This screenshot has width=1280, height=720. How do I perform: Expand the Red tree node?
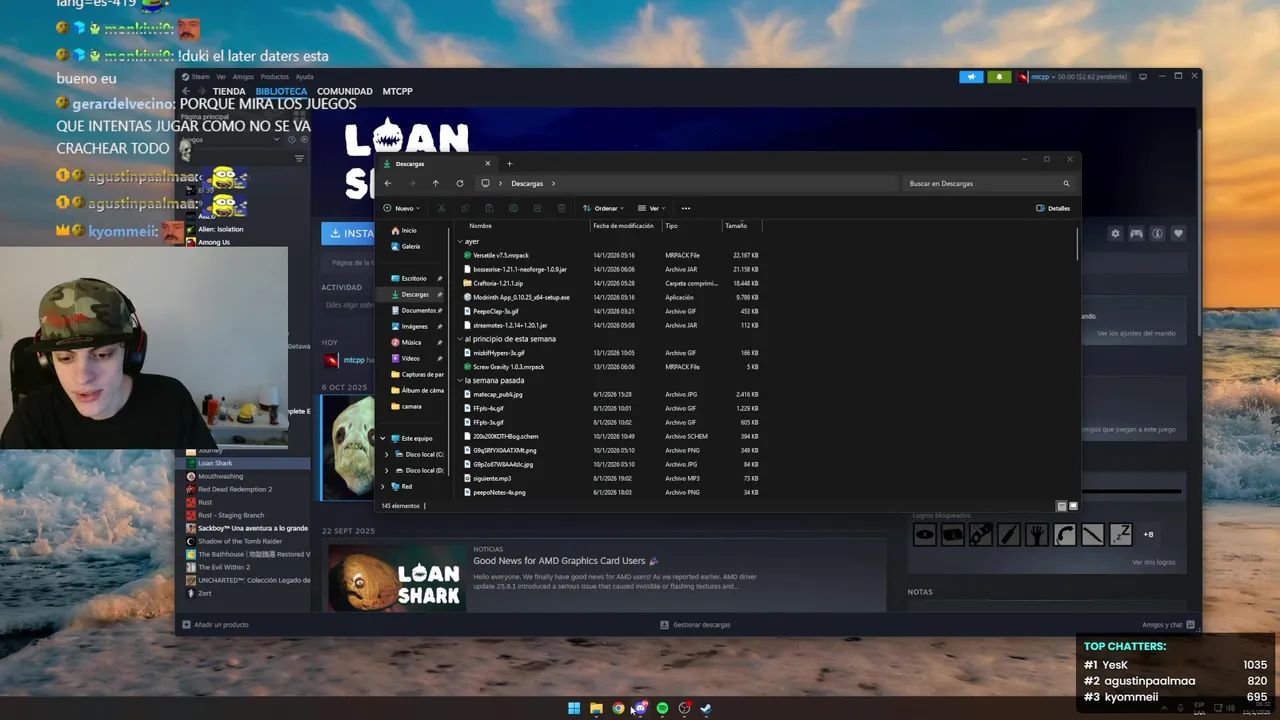[382, 486]
